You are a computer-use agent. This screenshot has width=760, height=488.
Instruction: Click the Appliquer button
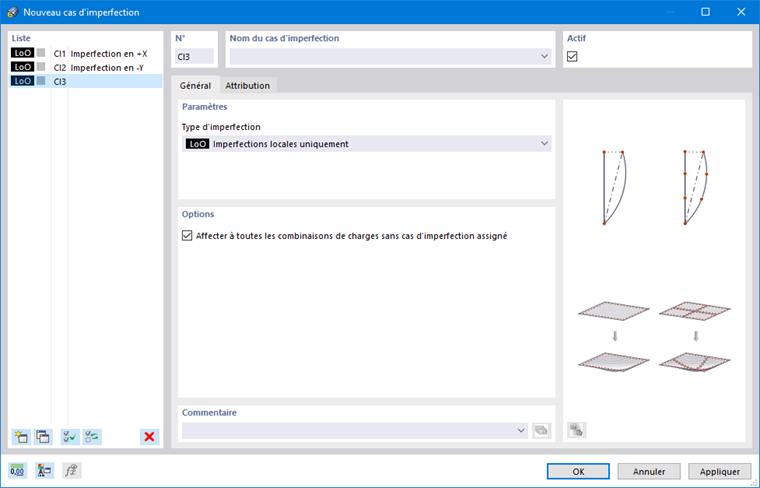tap(720, 471)
